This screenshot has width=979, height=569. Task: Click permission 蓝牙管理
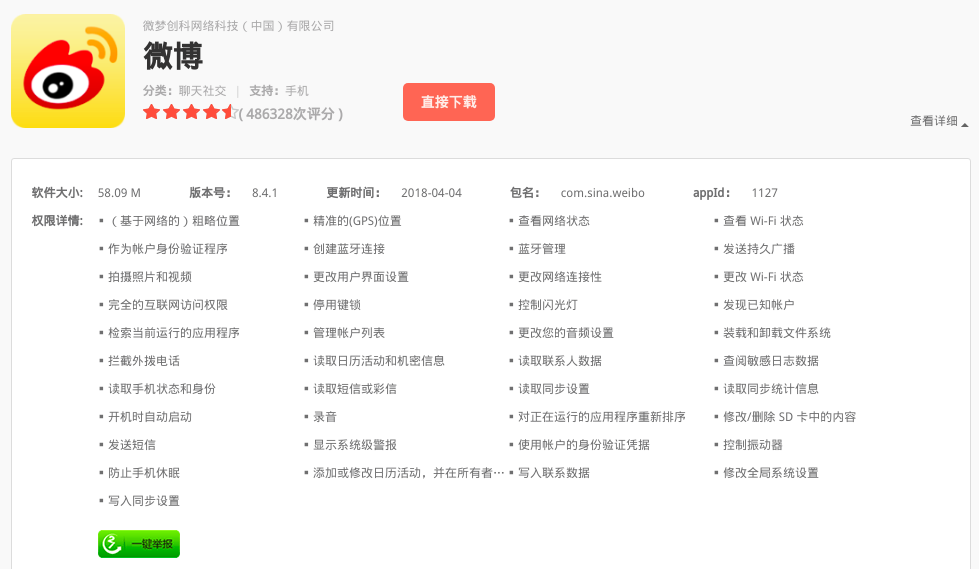click(x=542, y=249)
